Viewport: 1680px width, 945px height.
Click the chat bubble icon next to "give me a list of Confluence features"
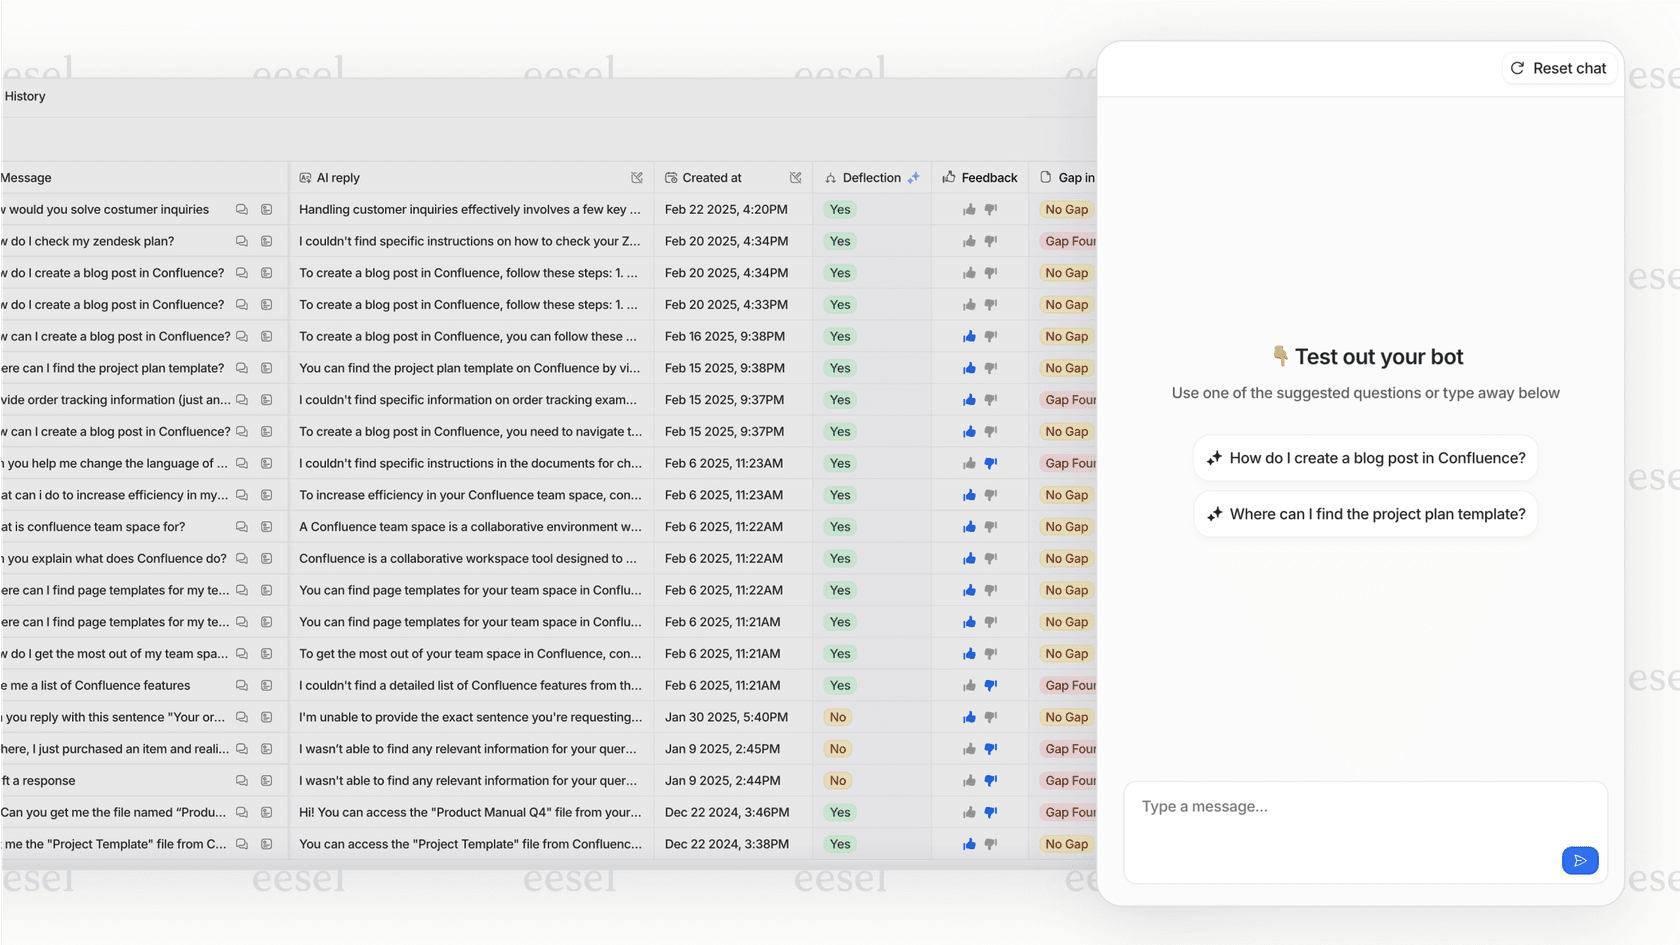point(241,685)
